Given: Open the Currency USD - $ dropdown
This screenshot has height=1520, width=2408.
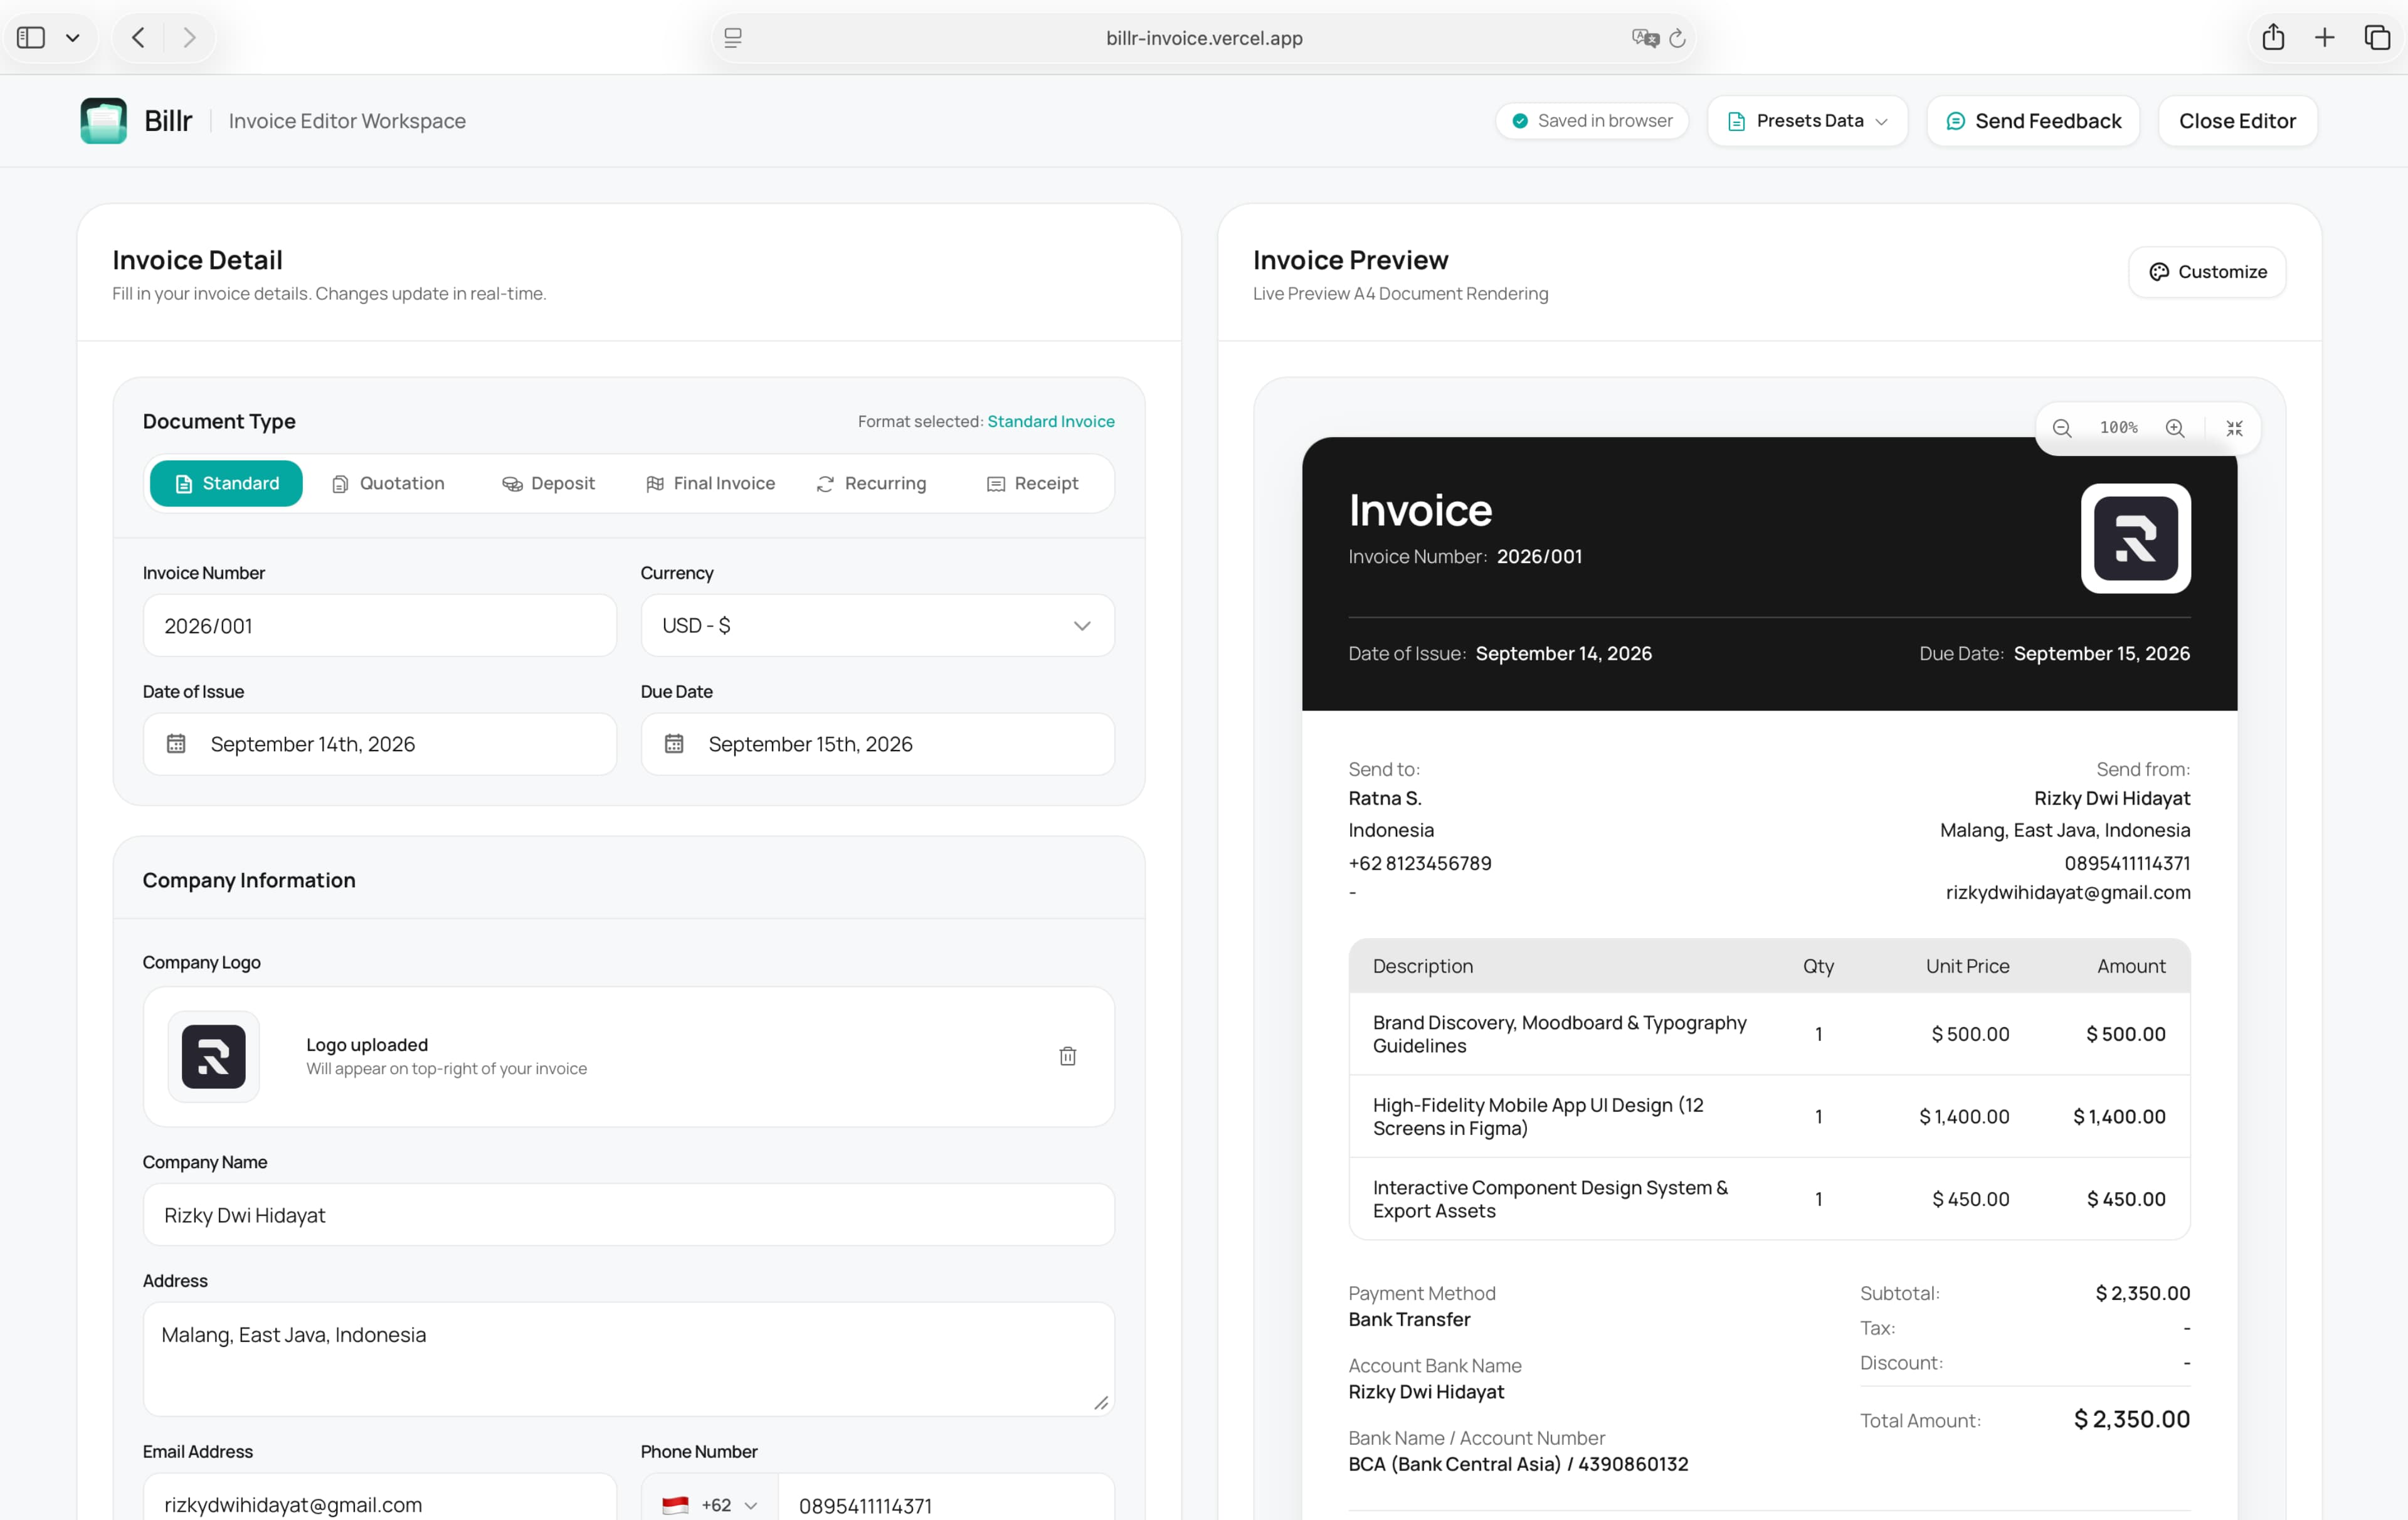Looking at the screenshot, I should pyautogui.click(x=877, y=626).
